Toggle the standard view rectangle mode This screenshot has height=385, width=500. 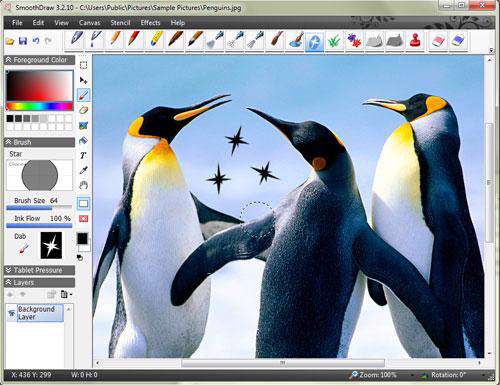point(83,203)
